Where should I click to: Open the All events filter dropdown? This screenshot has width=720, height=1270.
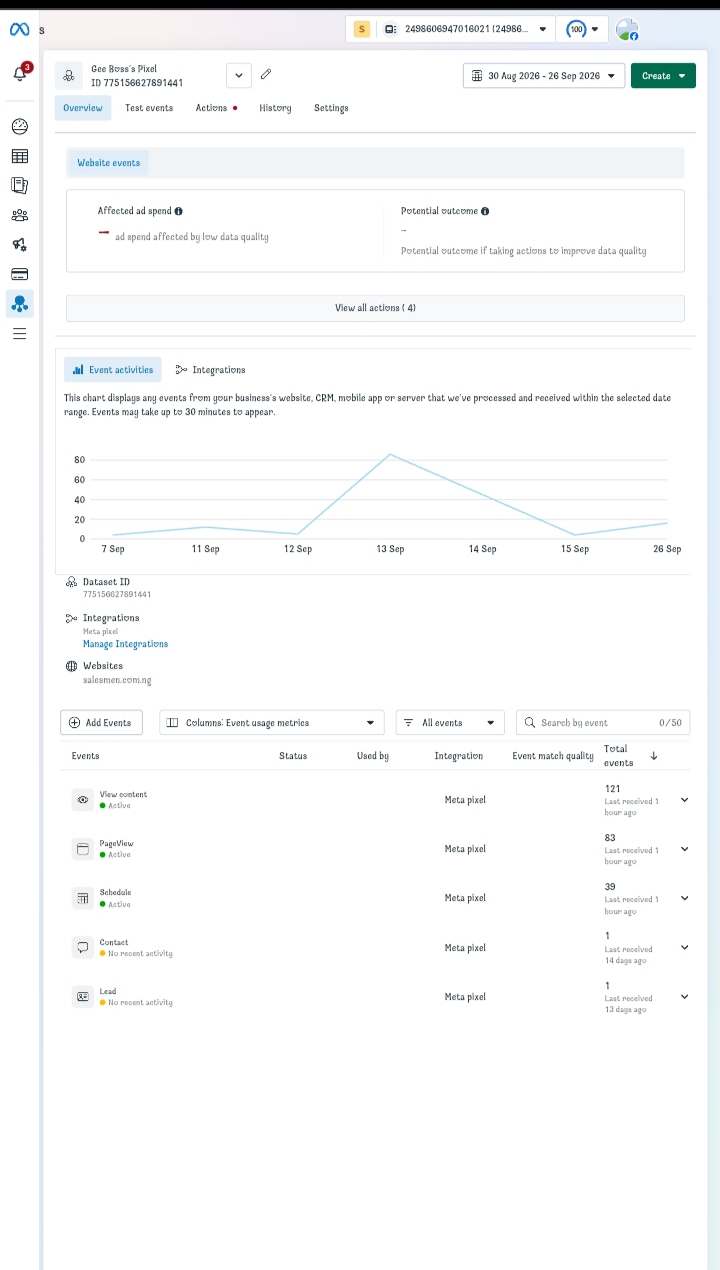[450, 722]
